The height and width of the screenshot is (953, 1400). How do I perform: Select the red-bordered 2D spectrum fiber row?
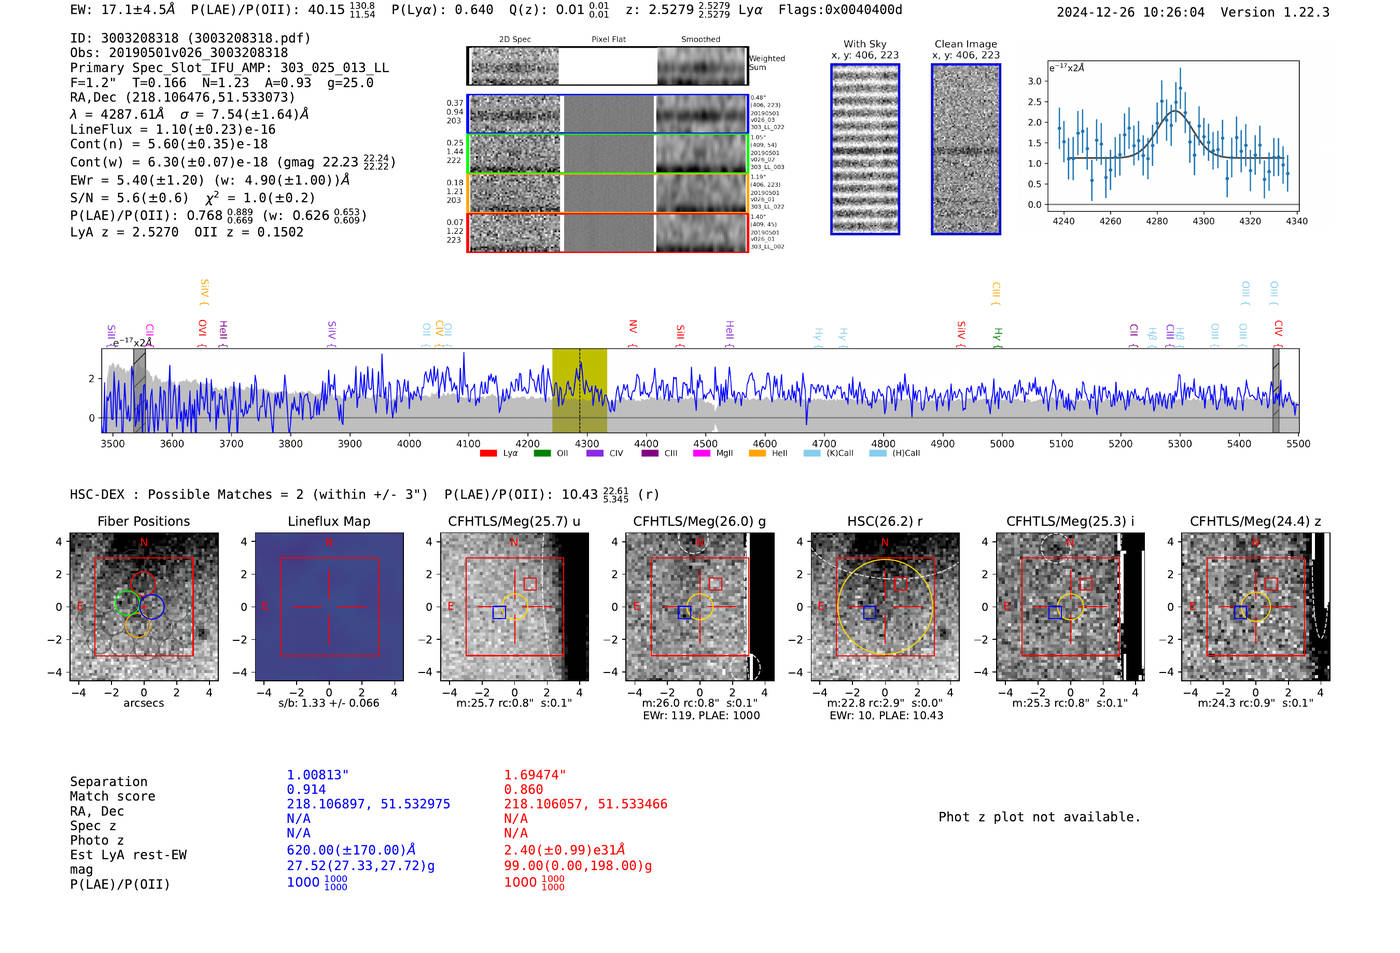[607, 232]
